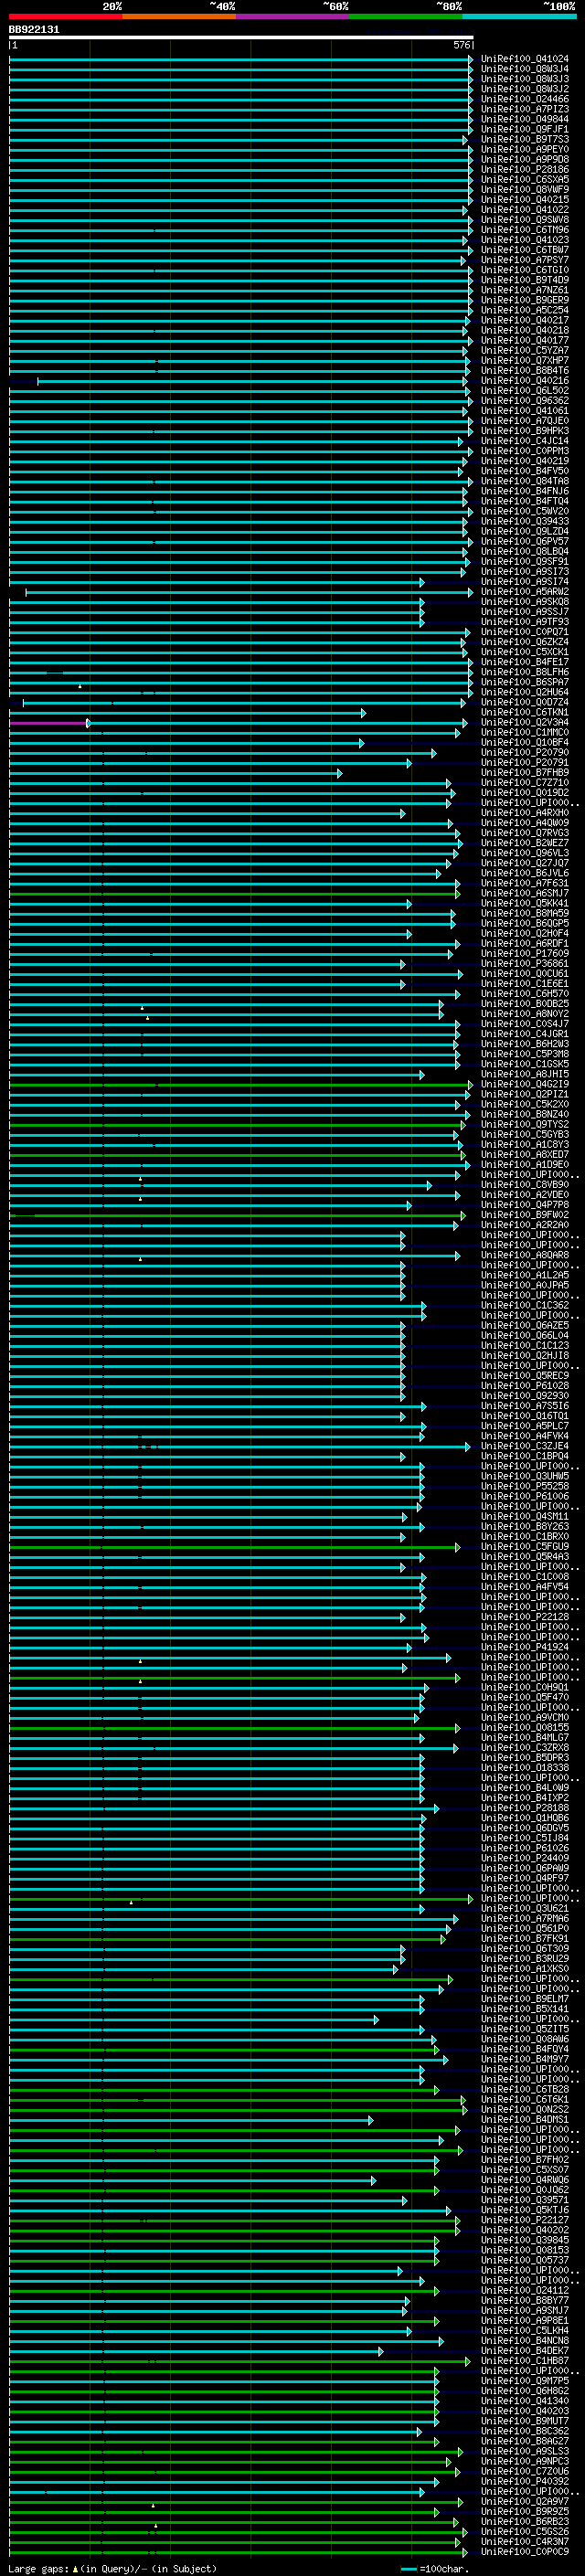The height and width of the screenshot is (2576, 585).
Task: Select hit label UniRef100_A6SMJ7
Action: point(525,893)
